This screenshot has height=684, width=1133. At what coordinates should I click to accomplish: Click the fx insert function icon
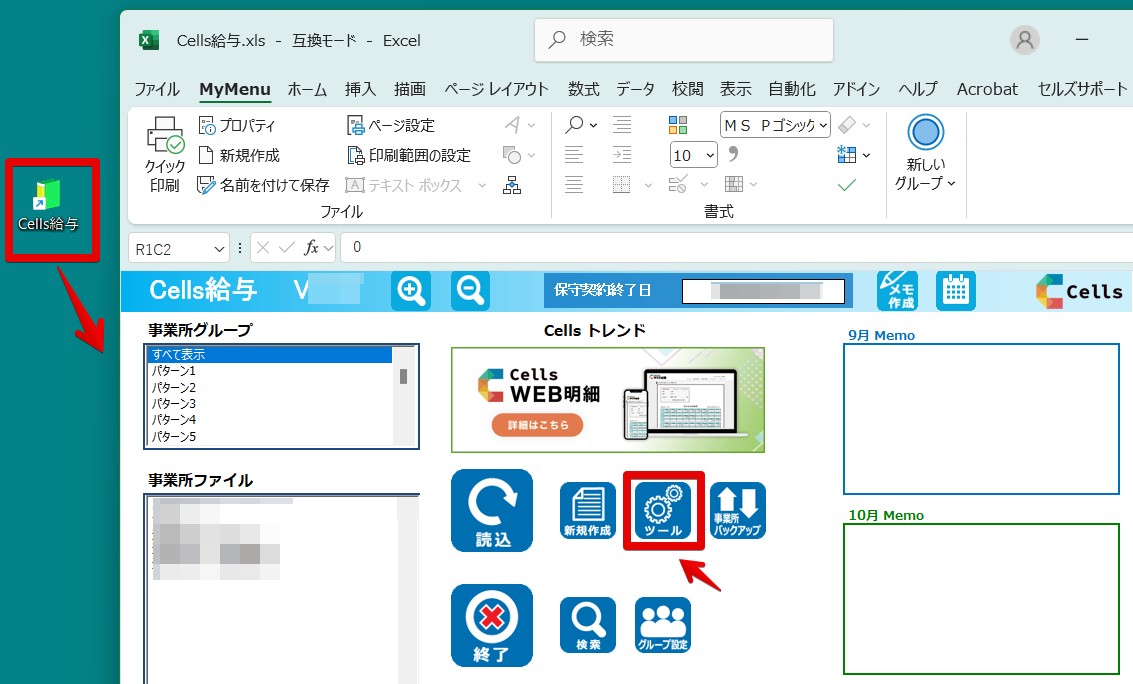coord(311,248)
